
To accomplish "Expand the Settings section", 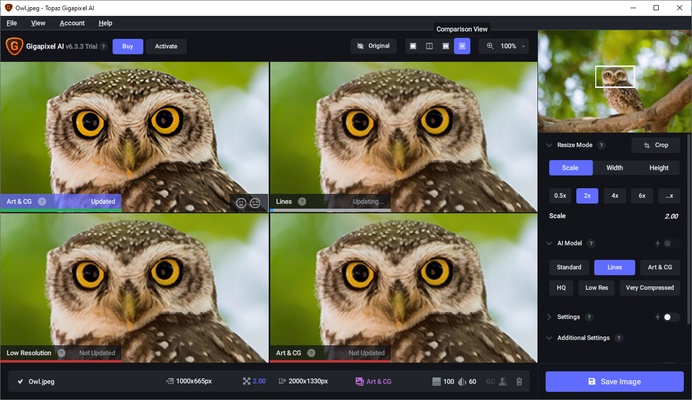I will pyautogui.click(x=549, y=317).
